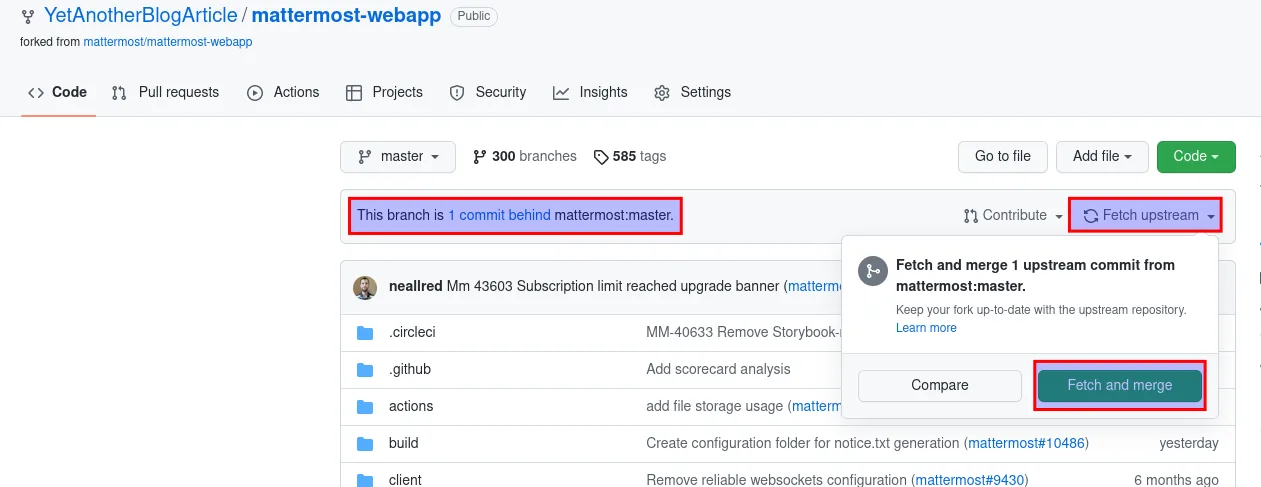The height and width of the screenshot is (487, 1261).
Task: Click the repository fork icon beside the owner name
Action: [29, 17]
